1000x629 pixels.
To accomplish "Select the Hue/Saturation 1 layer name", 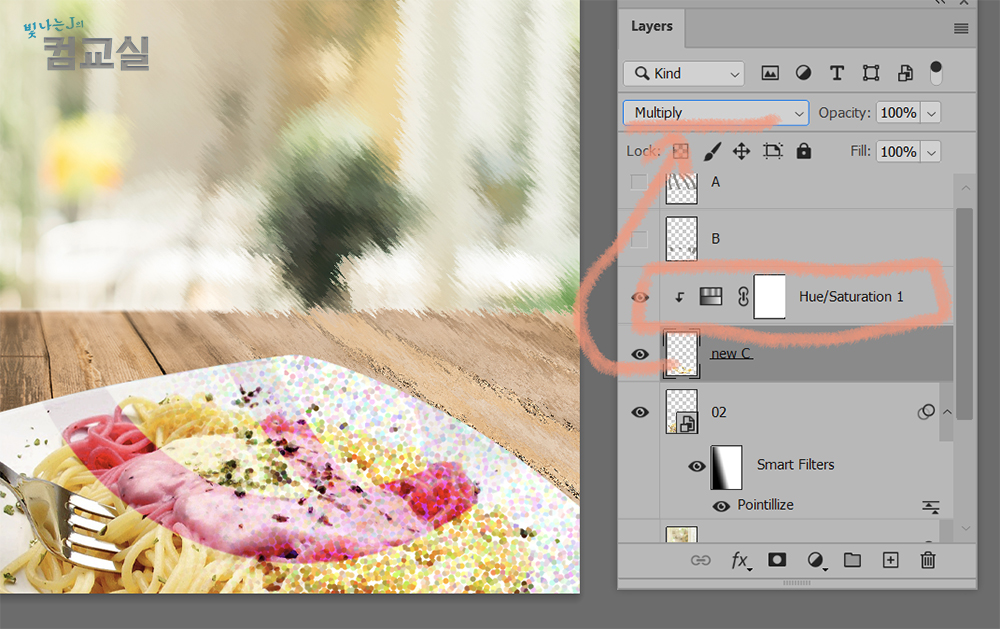I will pyautogui.click(x=851, y=297).
